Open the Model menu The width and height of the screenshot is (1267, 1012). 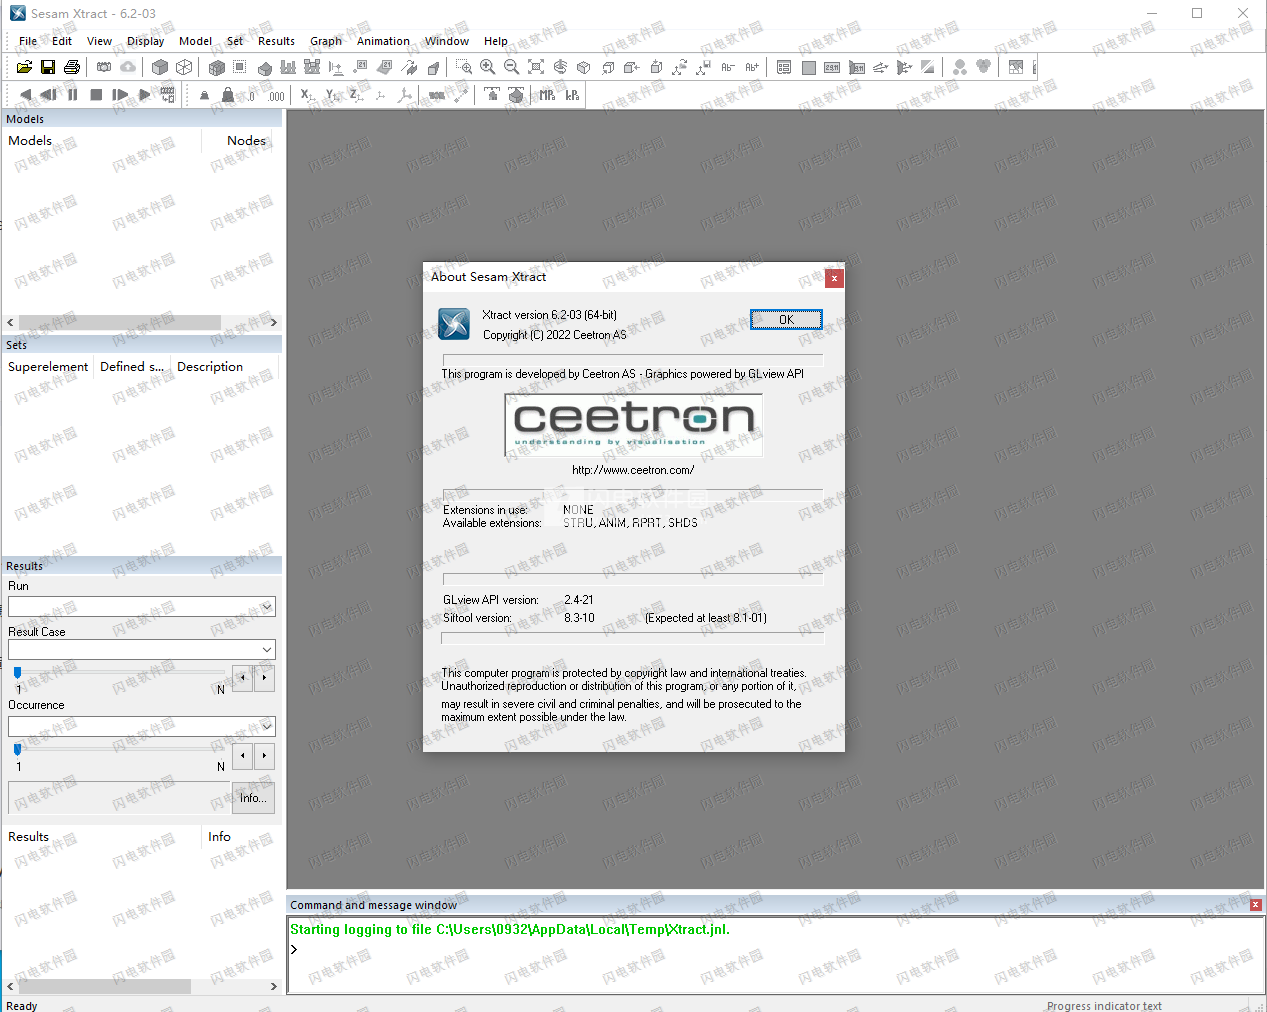195,41
